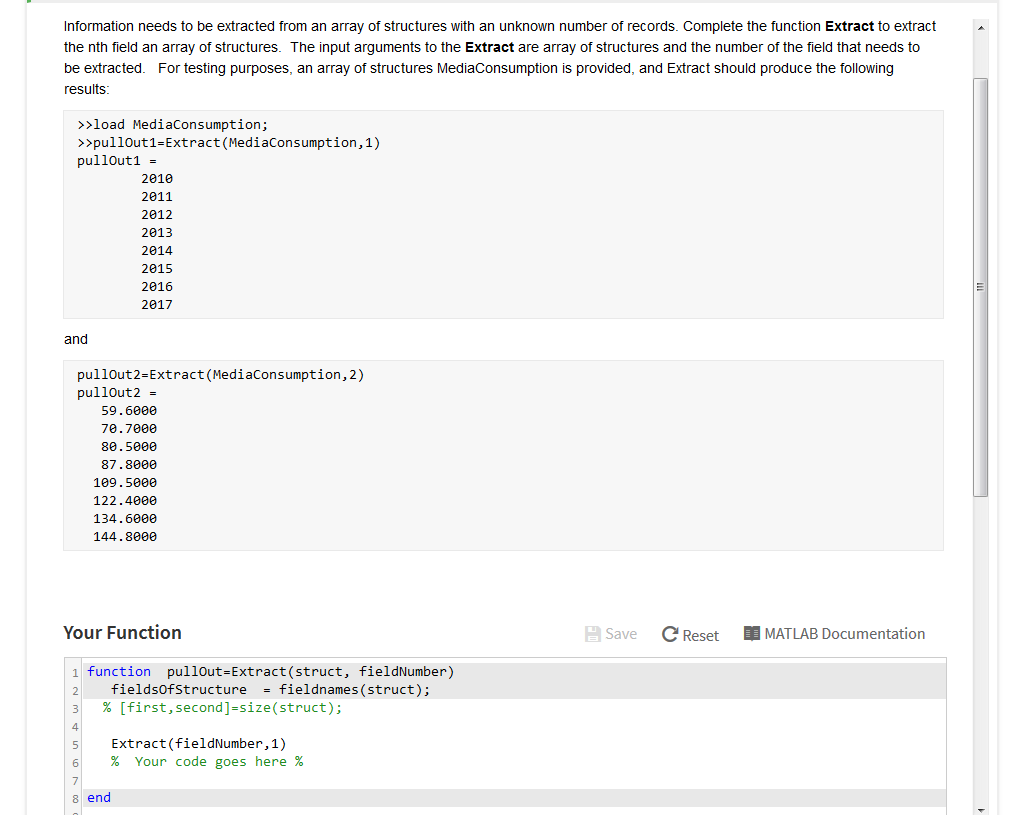The image size is (1012, 815).
Task: Click the scrollbar down arrow
Action: pyautogui.click(x=980, y=808)
